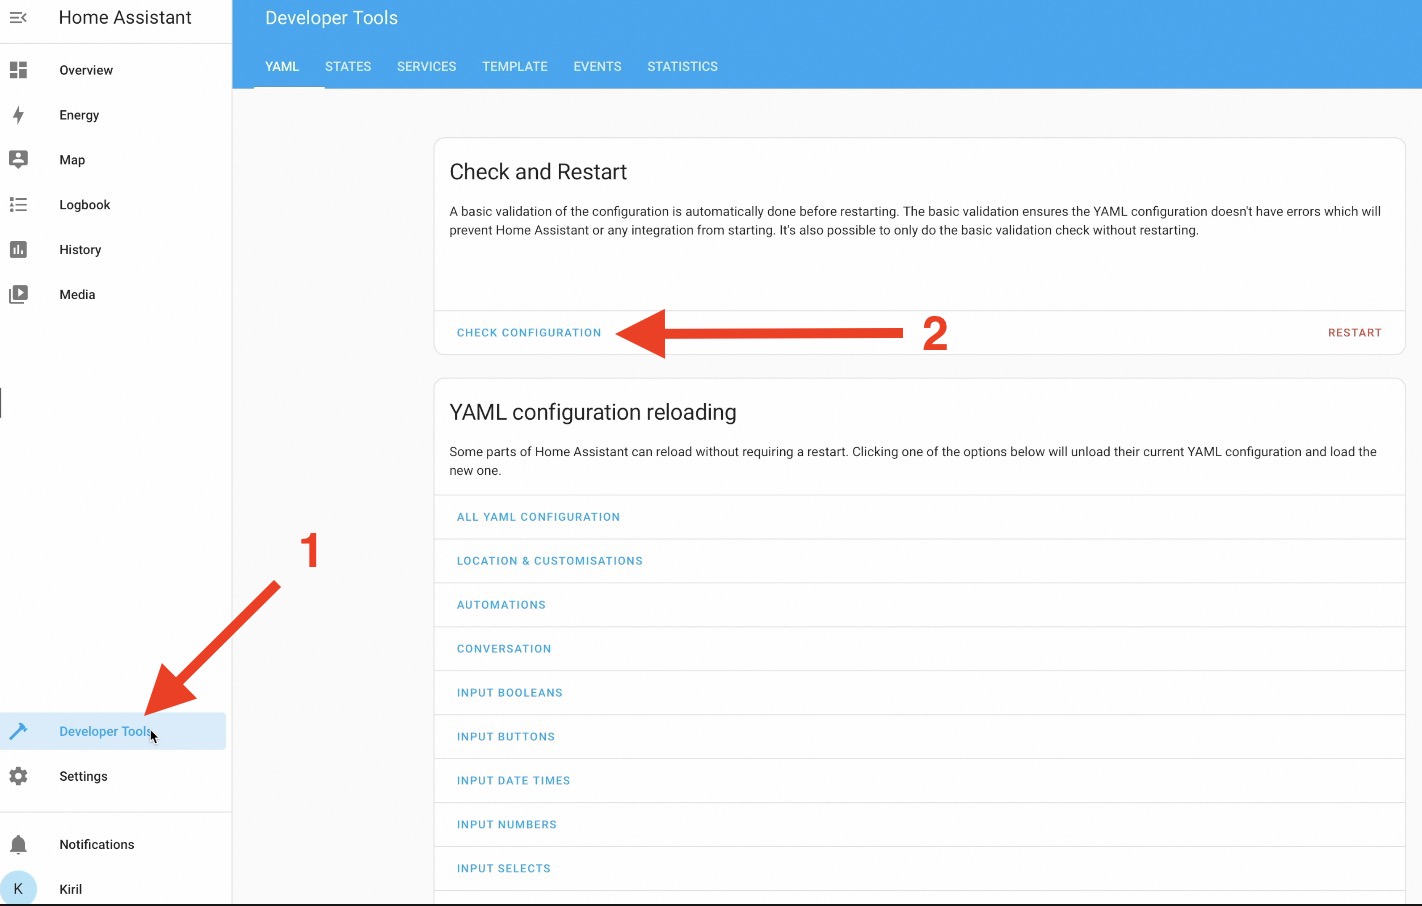The image size is (1422, 906).
Task: Switch to the SERVICES tab
Action: [427, 66]
